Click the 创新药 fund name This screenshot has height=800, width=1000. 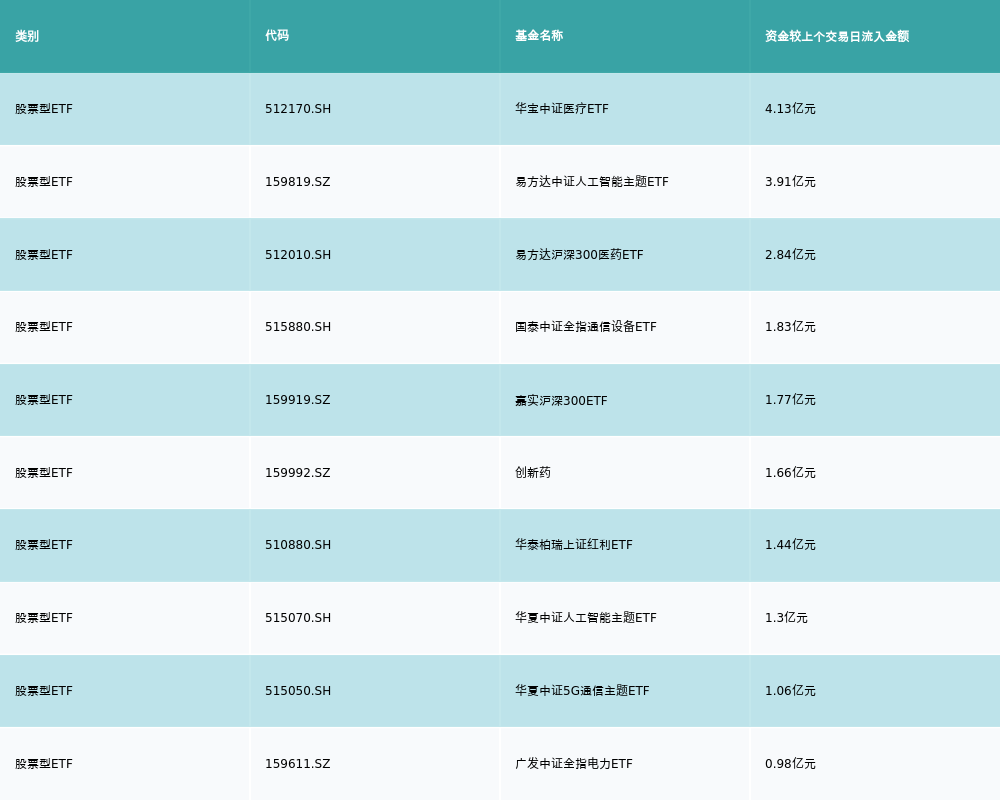(533, 473)
